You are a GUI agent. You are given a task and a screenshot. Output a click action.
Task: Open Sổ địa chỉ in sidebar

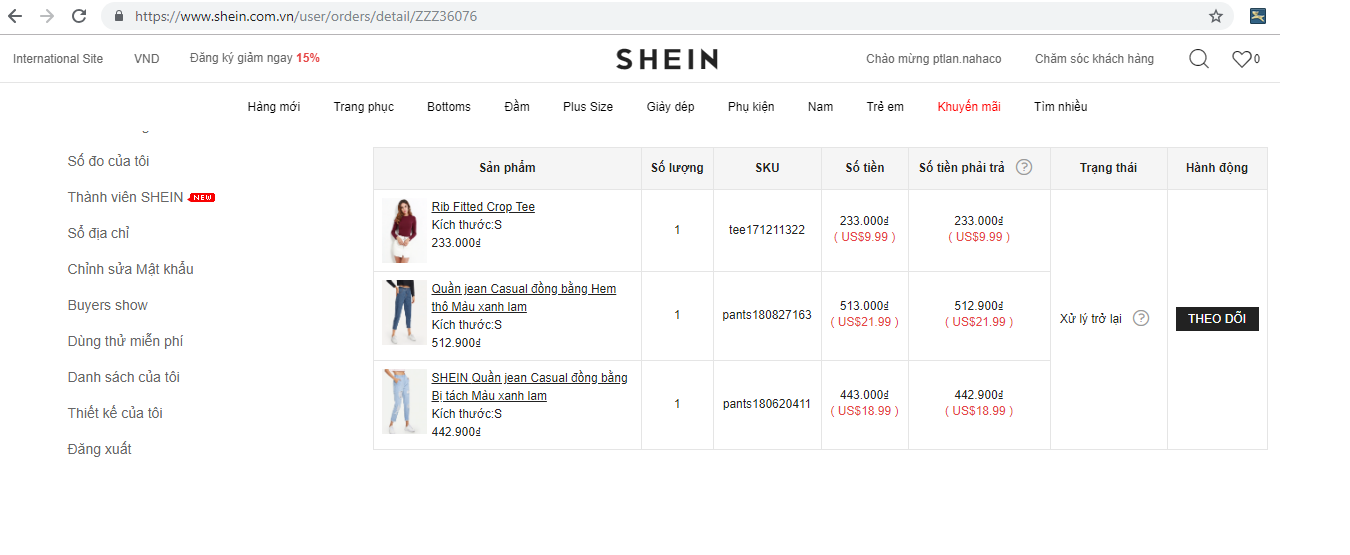point(99,233)
